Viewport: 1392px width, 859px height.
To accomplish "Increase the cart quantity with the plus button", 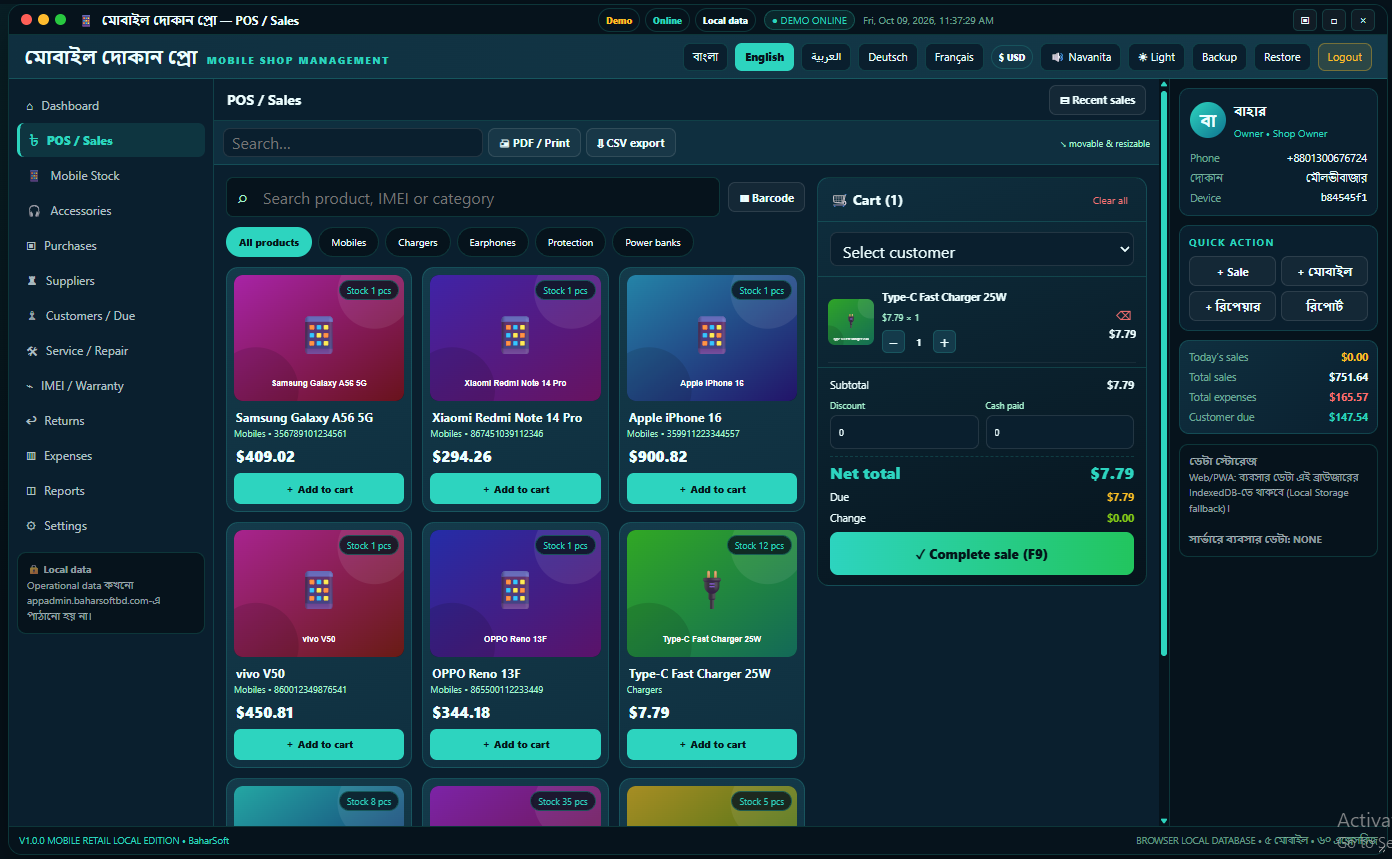I will click(x=944, y=342).
